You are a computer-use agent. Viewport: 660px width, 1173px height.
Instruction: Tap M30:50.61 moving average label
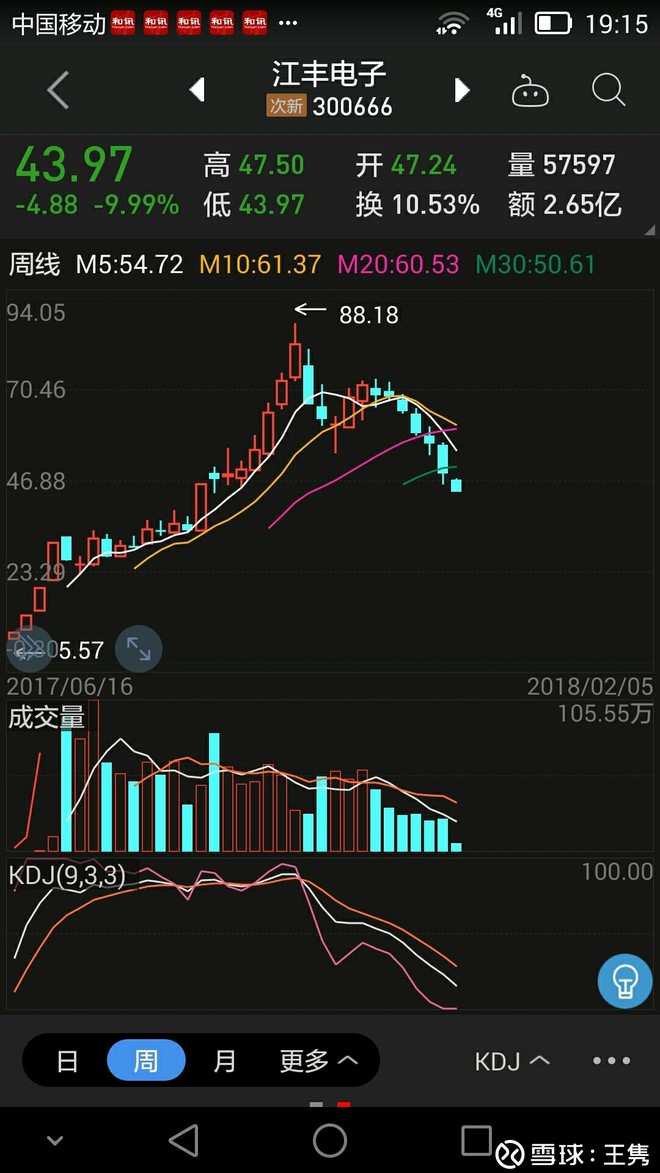click(x=536, y=264)
